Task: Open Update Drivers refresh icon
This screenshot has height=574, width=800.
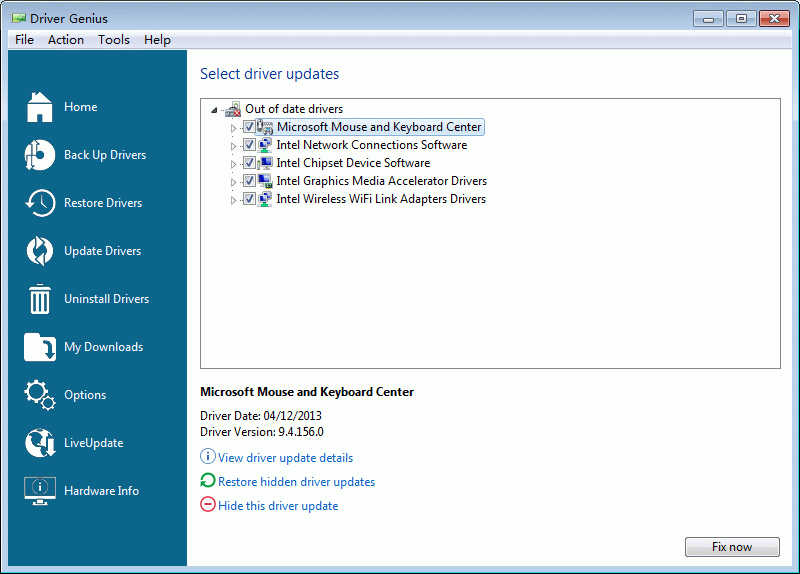Action: [40, 251]
